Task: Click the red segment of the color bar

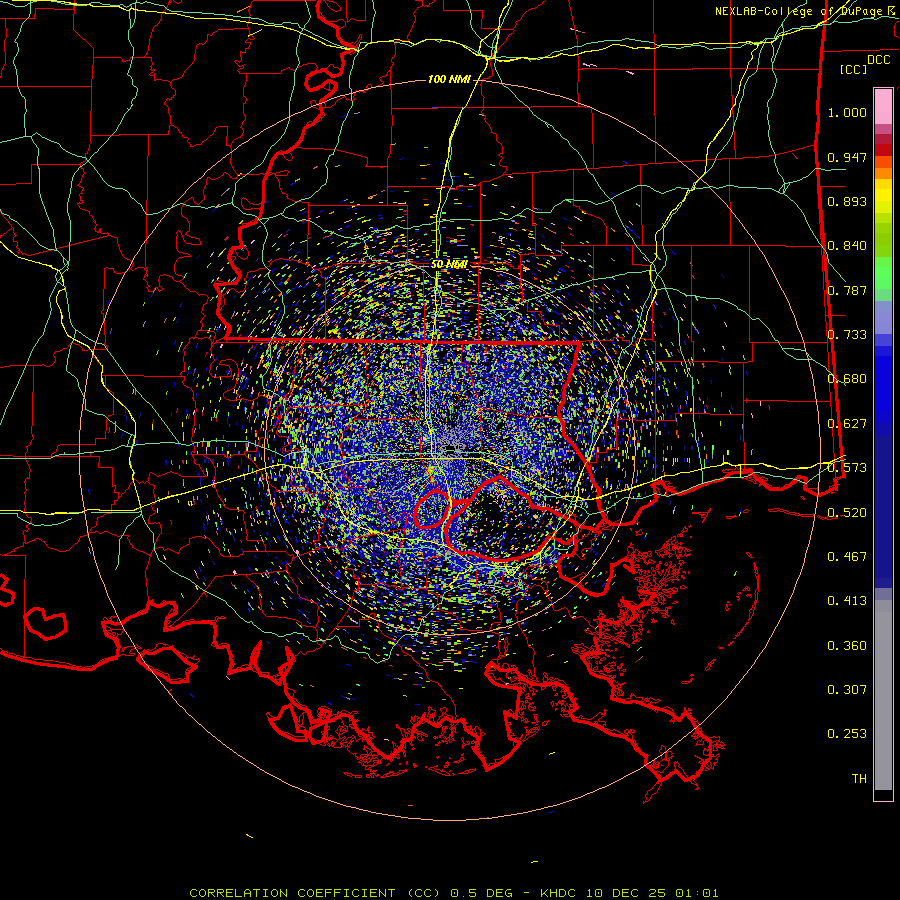Action: coord(883,149)
